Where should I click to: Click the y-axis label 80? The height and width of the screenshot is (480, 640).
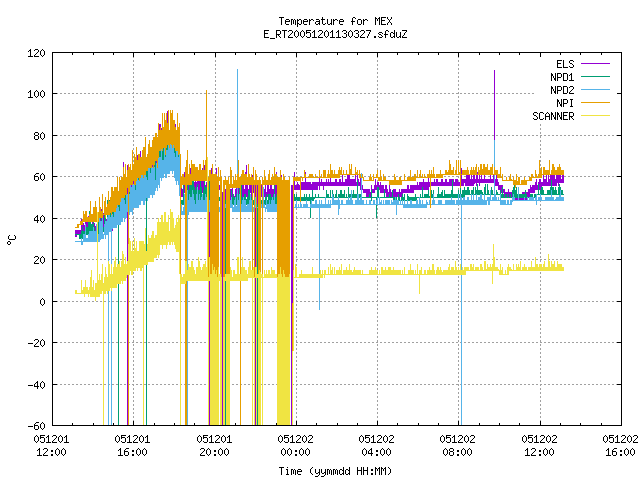click(39, 136)
